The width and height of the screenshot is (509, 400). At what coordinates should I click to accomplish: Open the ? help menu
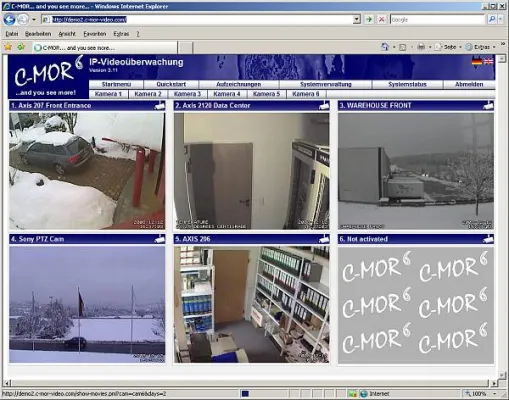pyautogui.click(x=138, y=34)
